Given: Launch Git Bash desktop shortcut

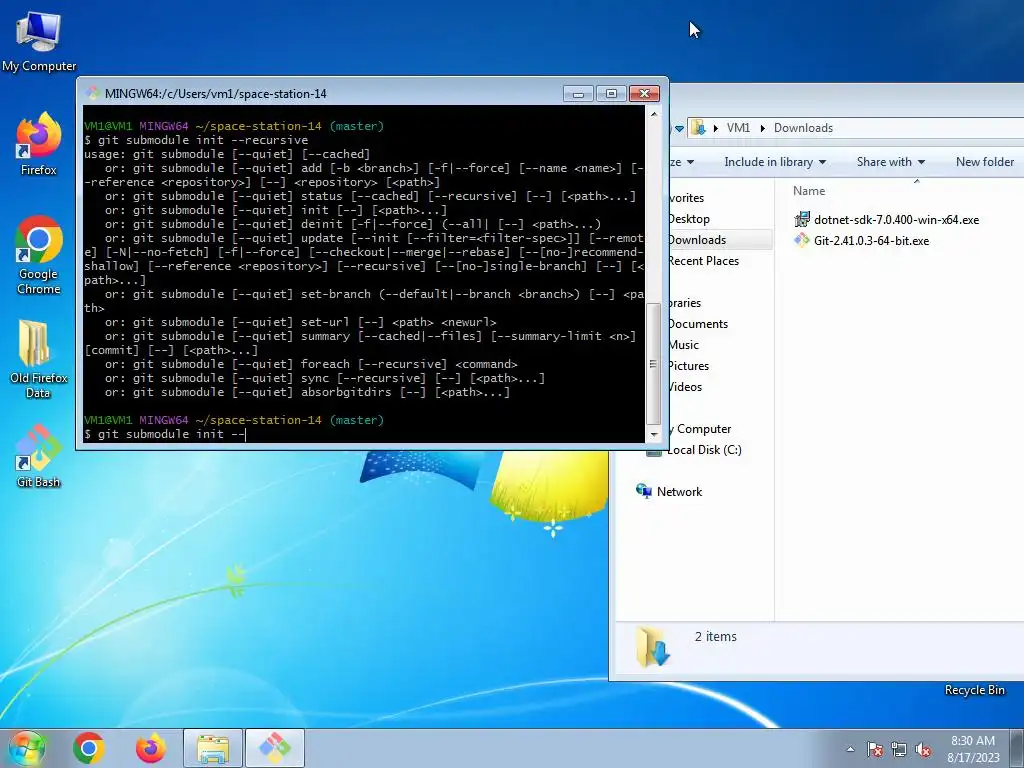Looking at the screenshot, I should (39, 456).
